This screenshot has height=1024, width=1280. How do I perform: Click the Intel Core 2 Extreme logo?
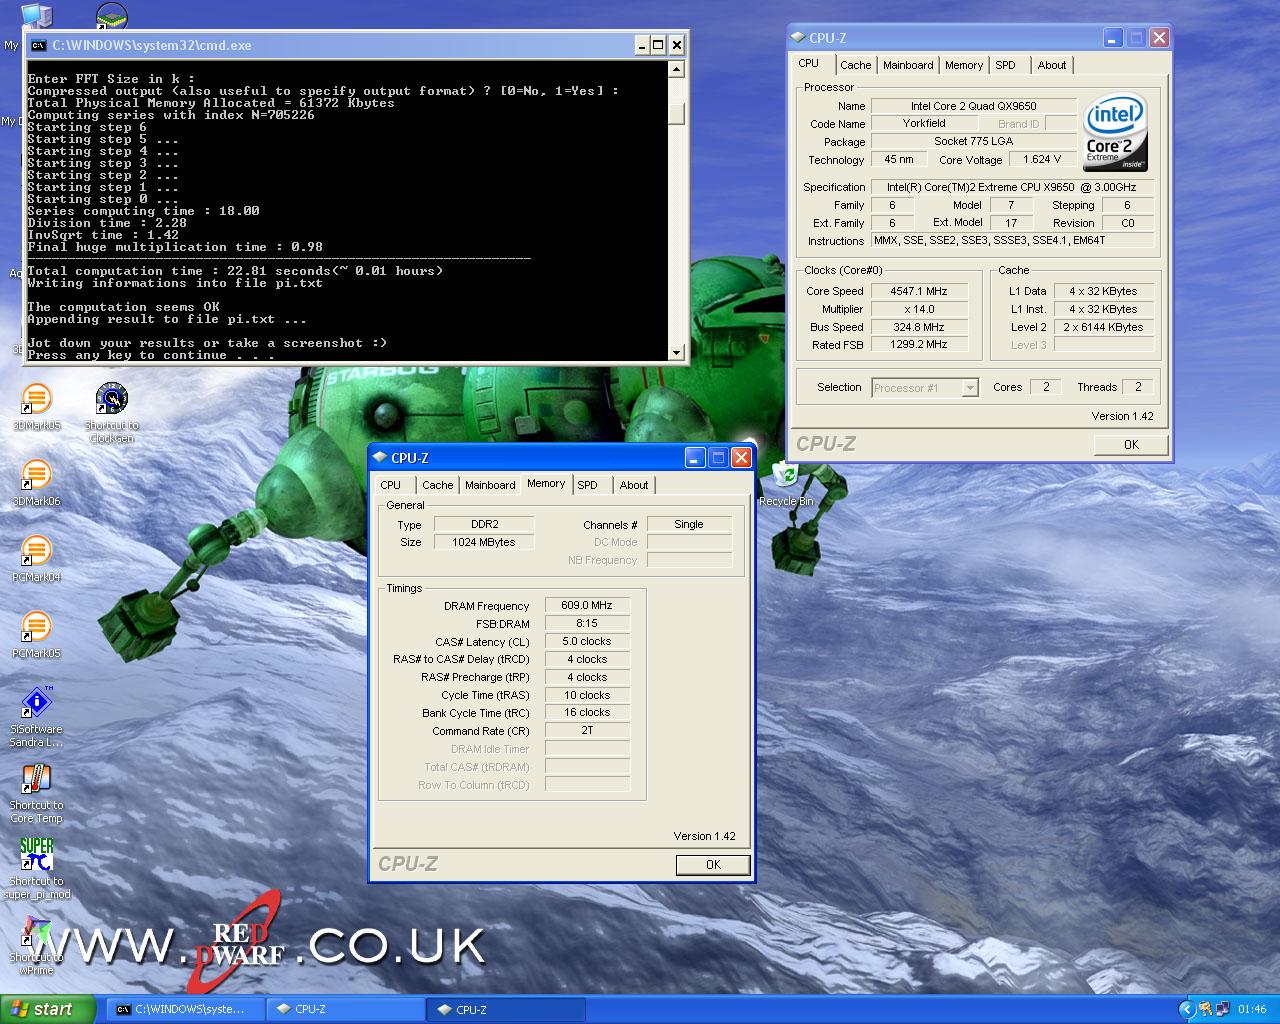point(1116,133)
